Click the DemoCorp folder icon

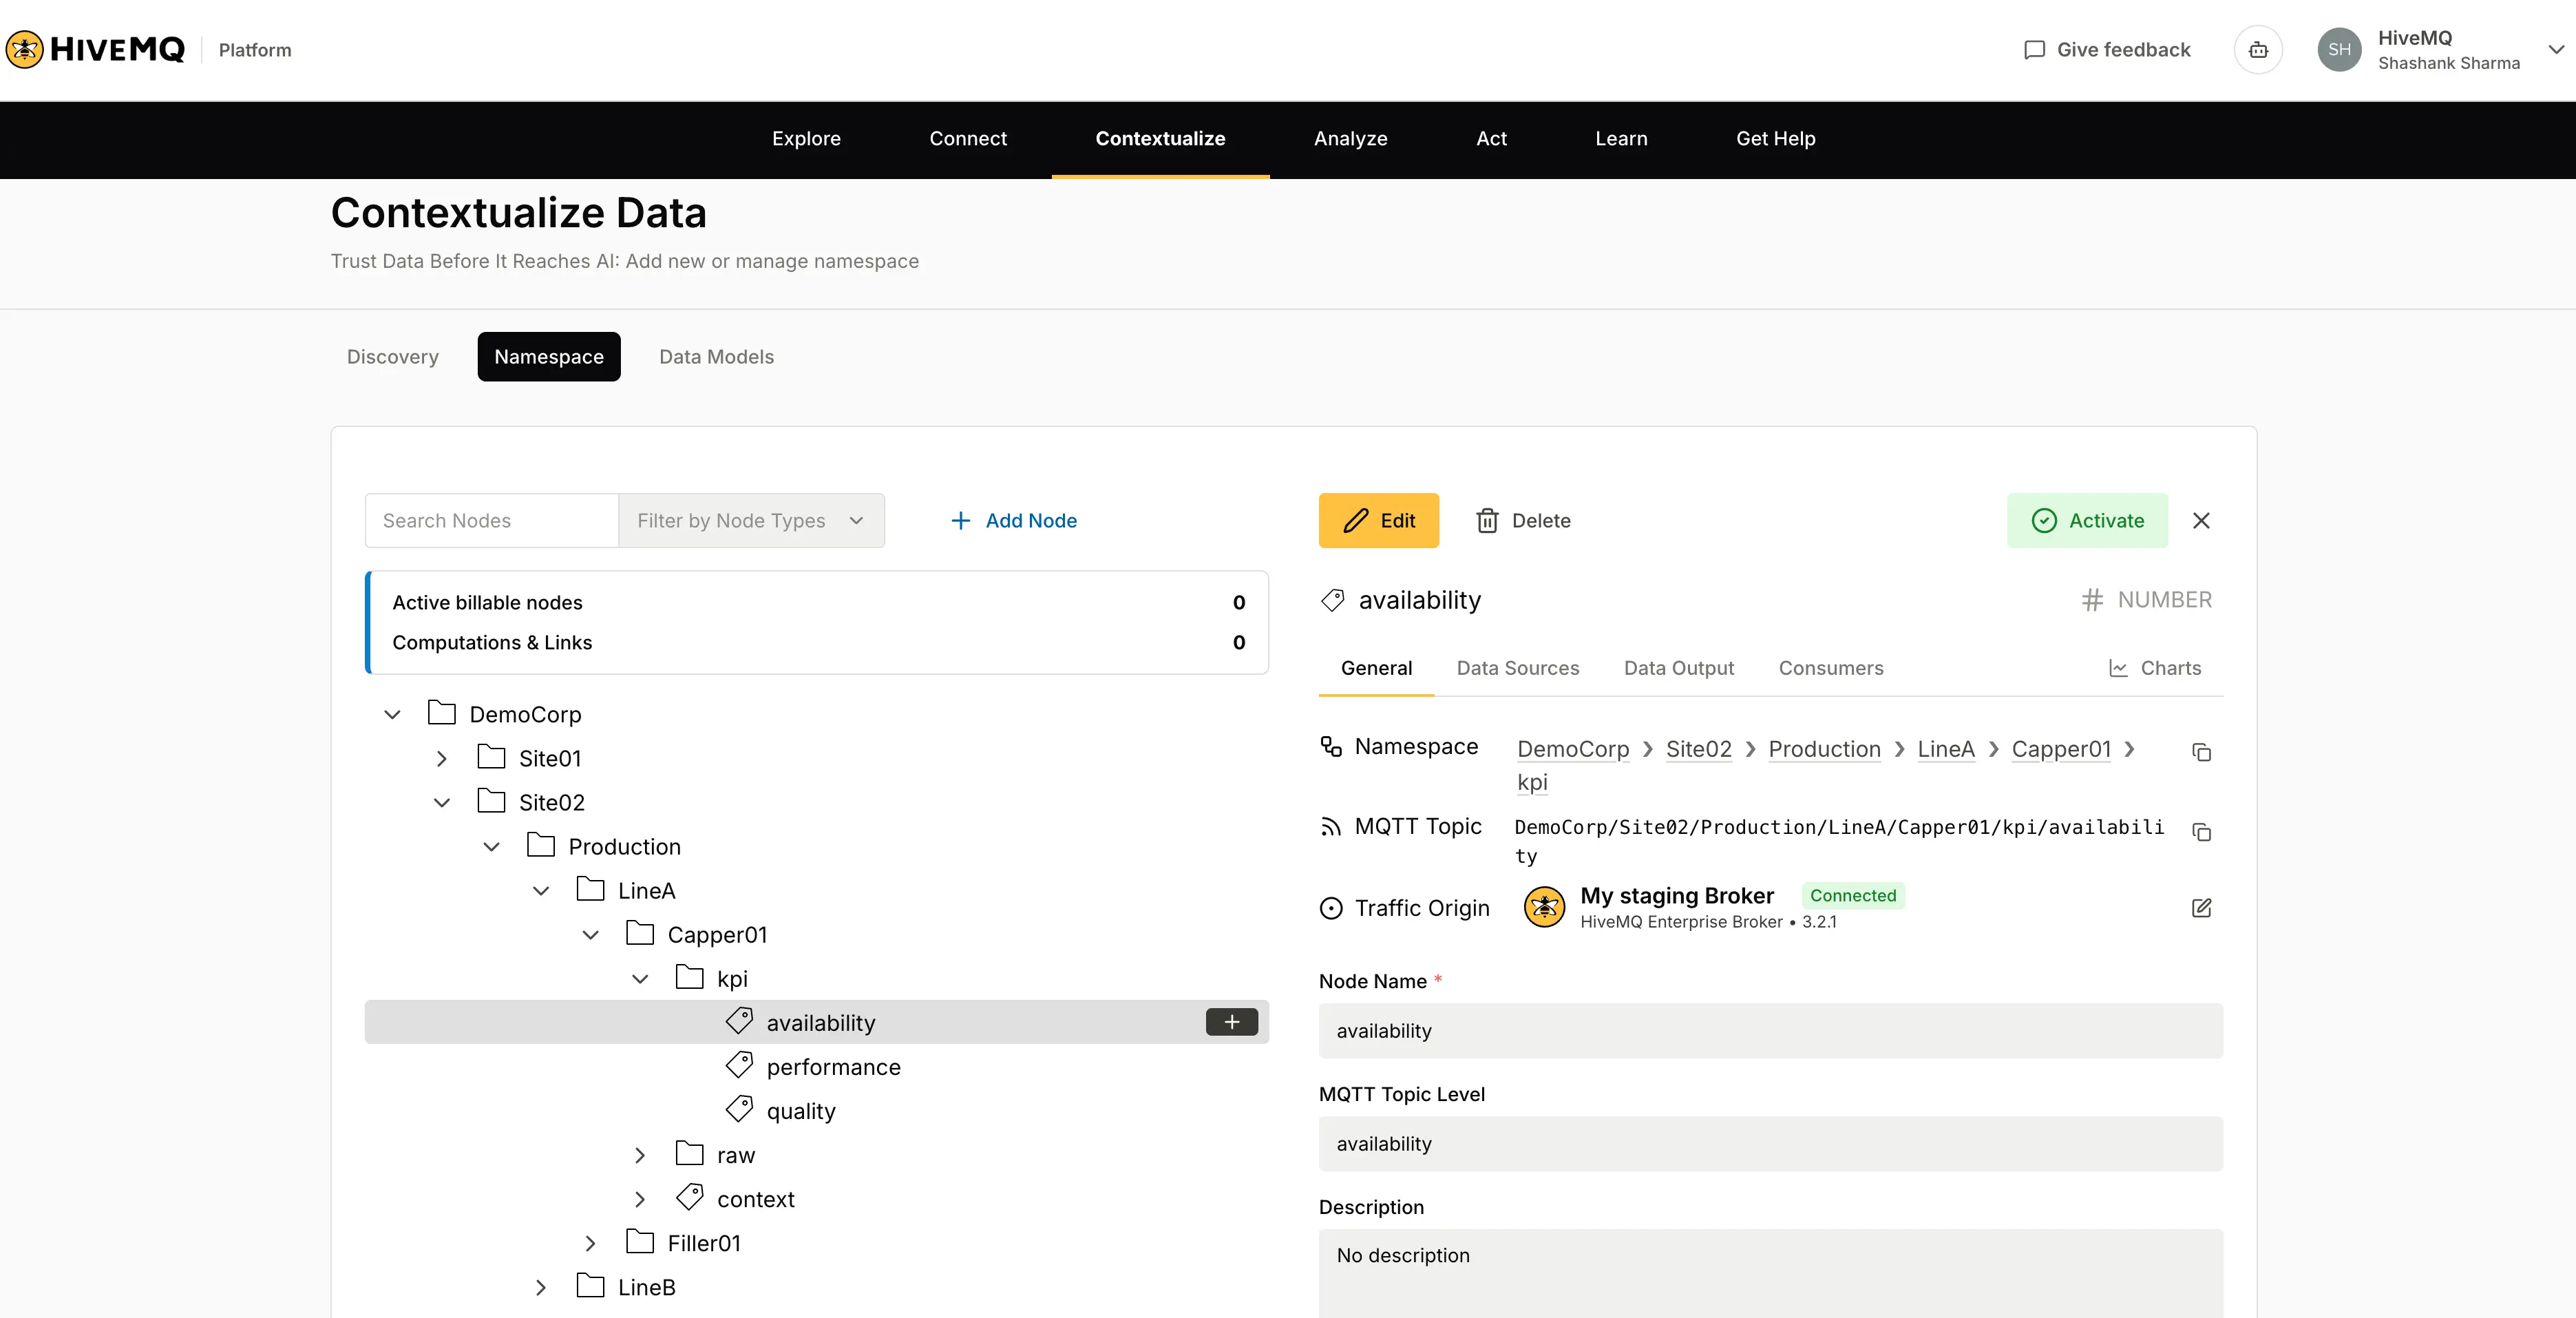441,712
